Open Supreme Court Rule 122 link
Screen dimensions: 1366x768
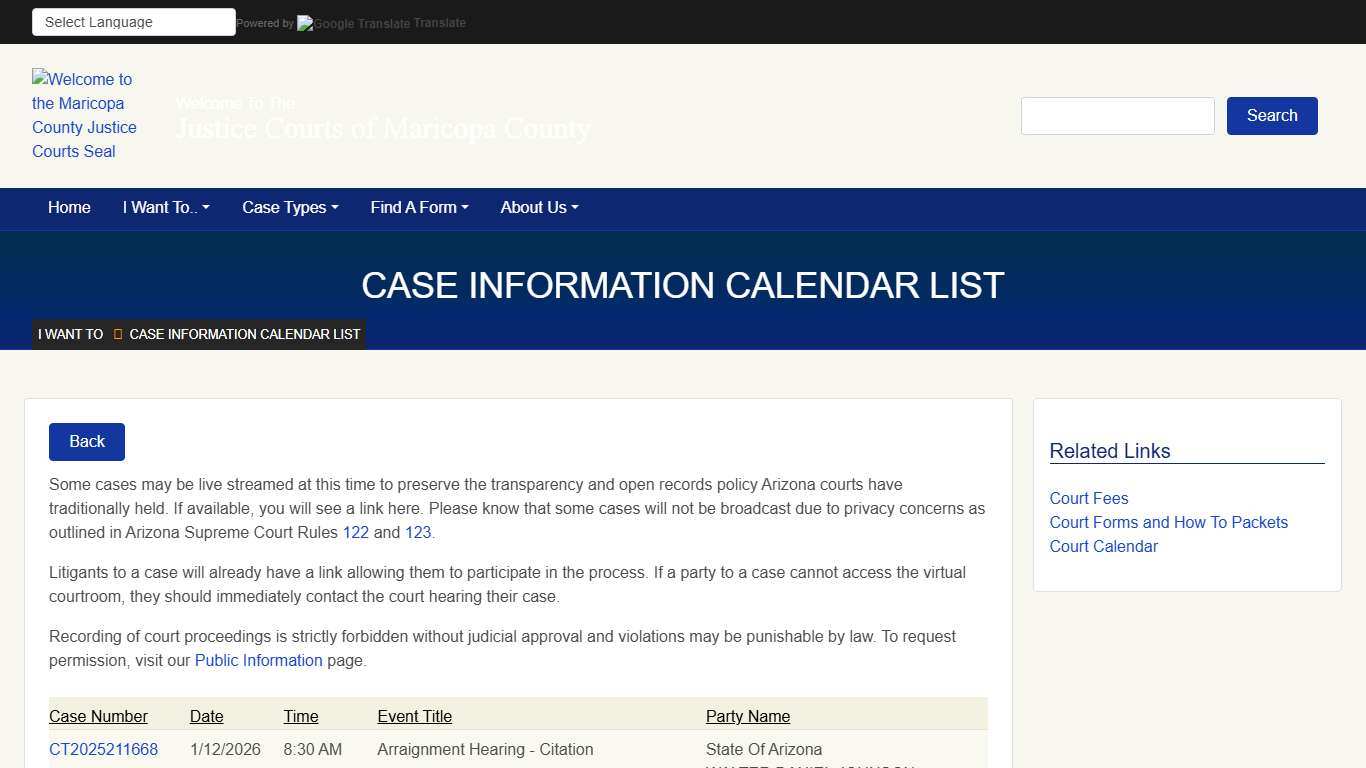(356, 532)
